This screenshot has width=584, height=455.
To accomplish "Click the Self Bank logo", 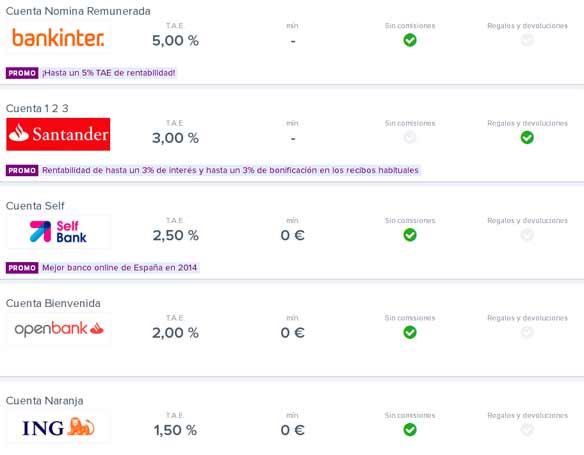I will coord(58,232).
